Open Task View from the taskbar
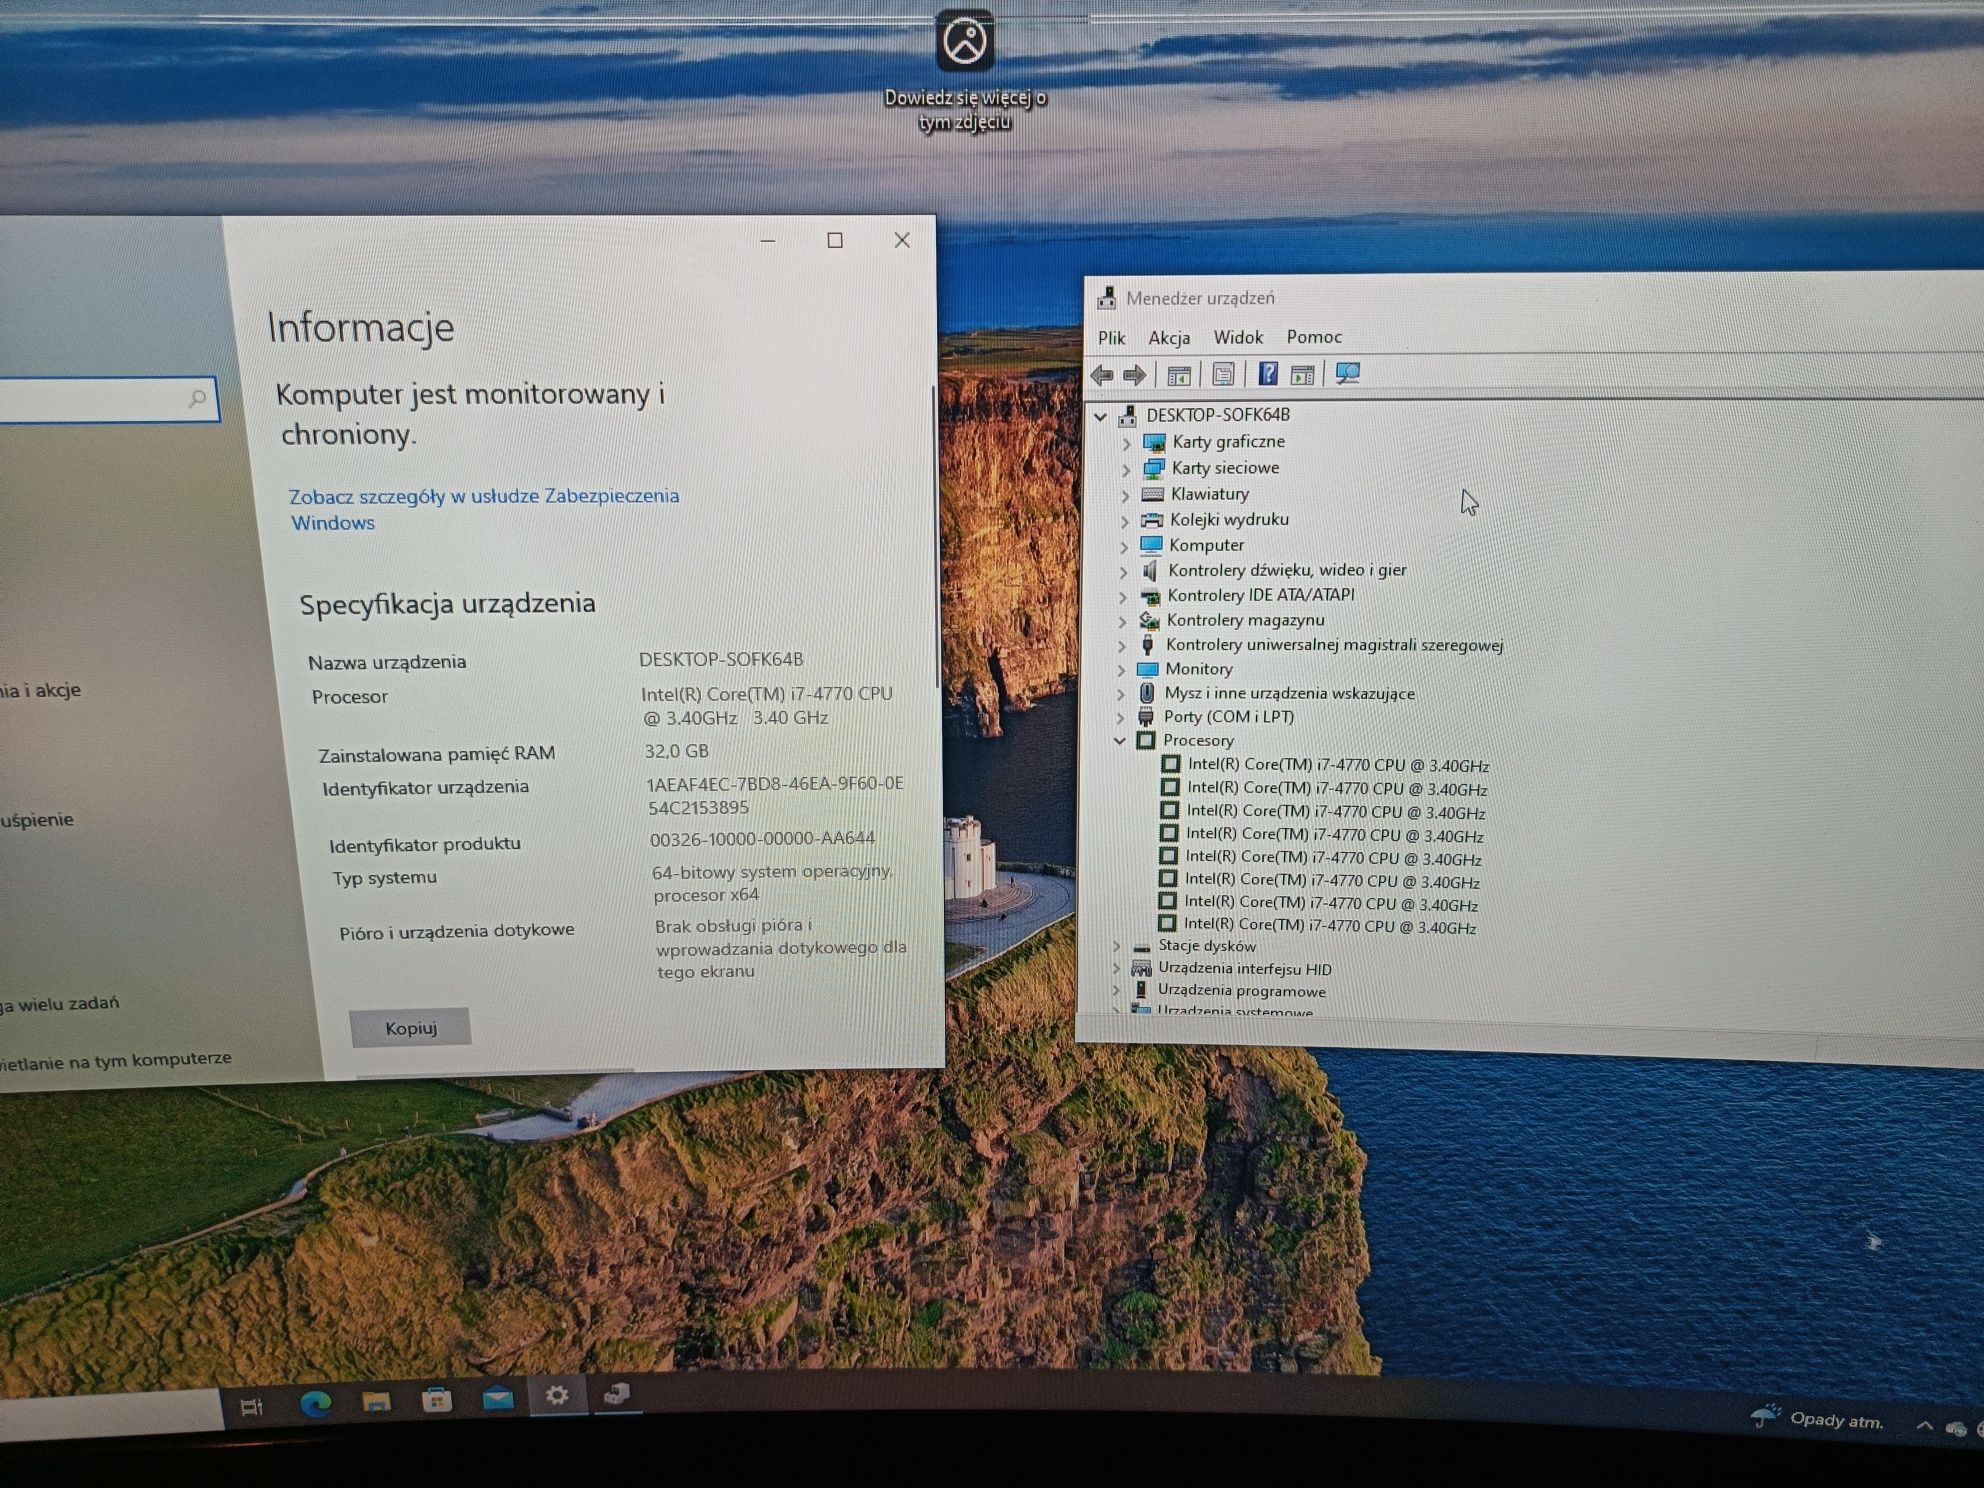The height and width of the screenshot is (1488, 1984). pyautogui.click(x=252, y=1407)
